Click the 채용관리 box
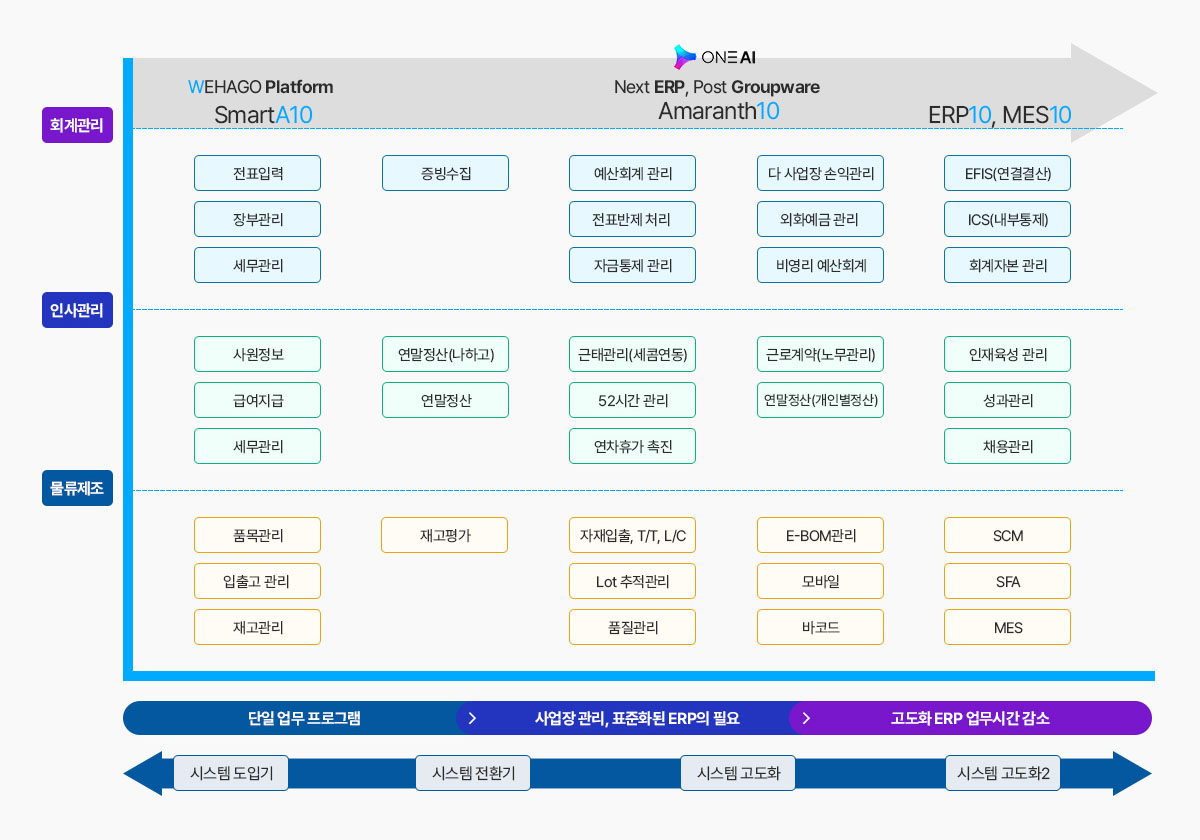This screenshot has height=840, width=1200. click(1008, 446)
